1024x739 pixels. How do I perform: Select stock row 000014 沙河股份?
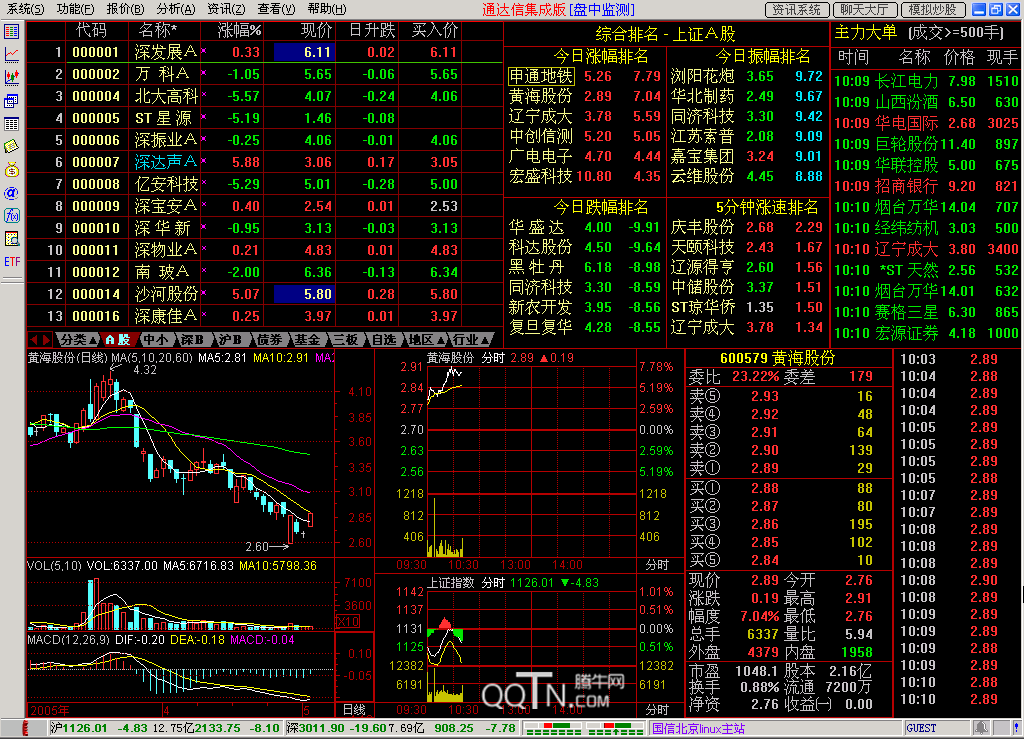[x=264, y=294]
